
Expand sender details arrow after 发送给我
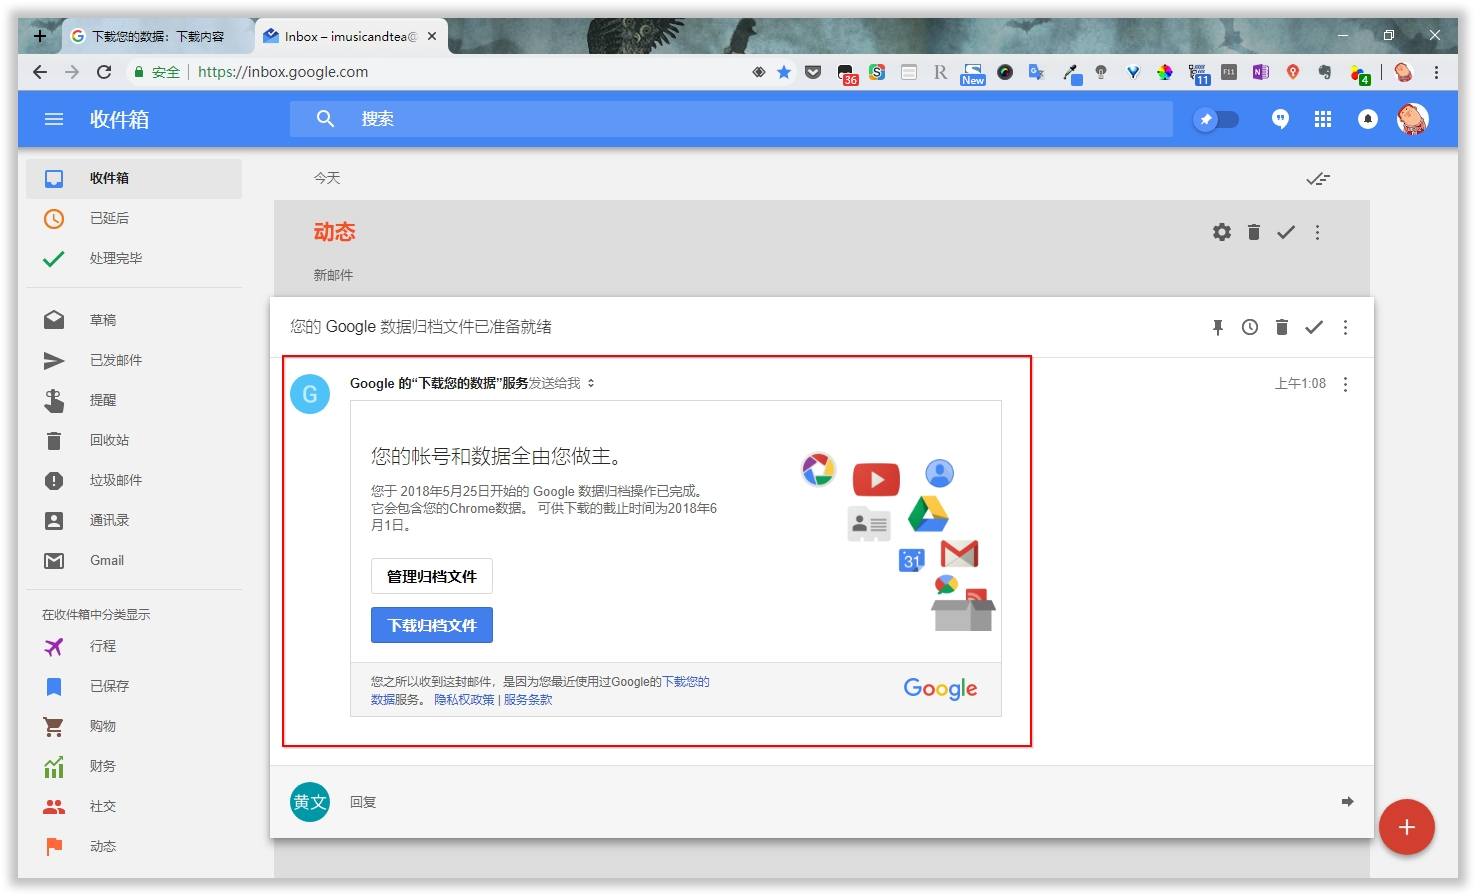pos(591,383)
